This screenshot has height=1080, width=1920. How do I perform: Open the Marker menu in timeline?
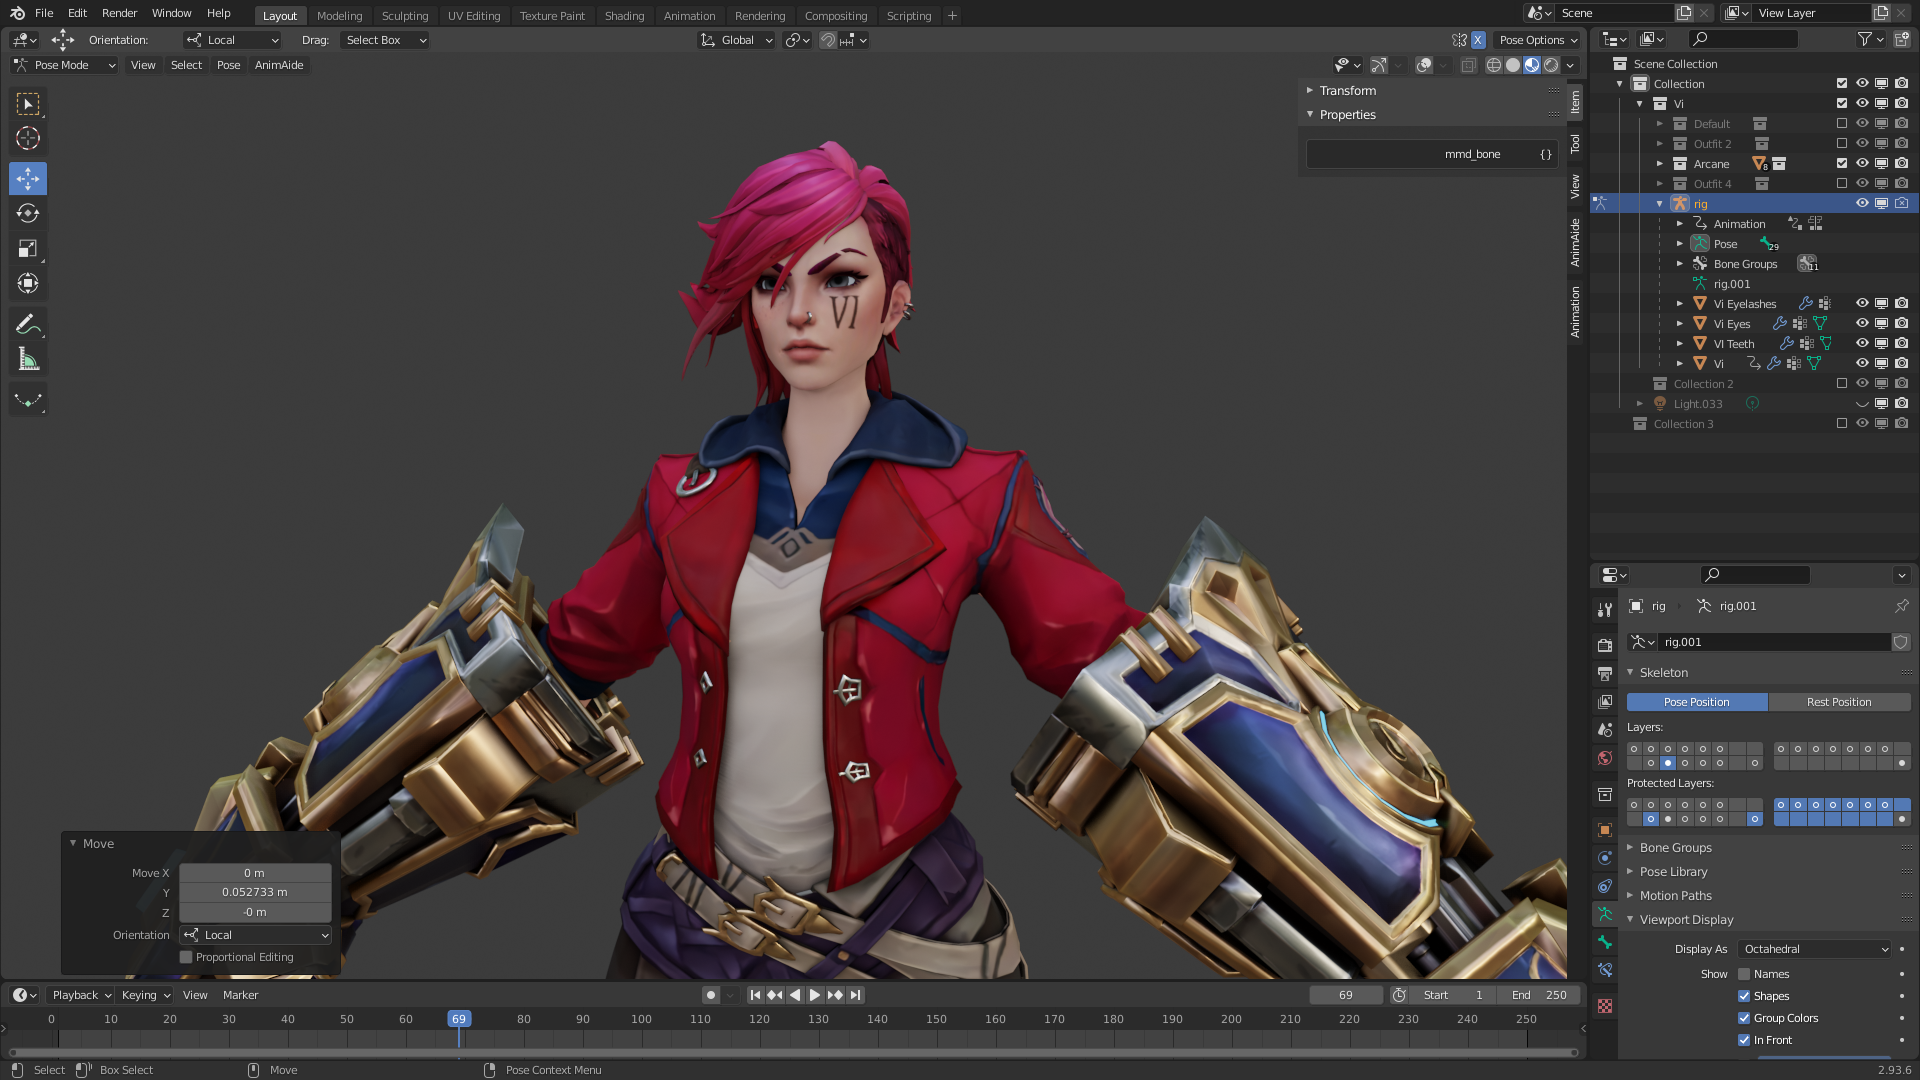click(240, 996)
